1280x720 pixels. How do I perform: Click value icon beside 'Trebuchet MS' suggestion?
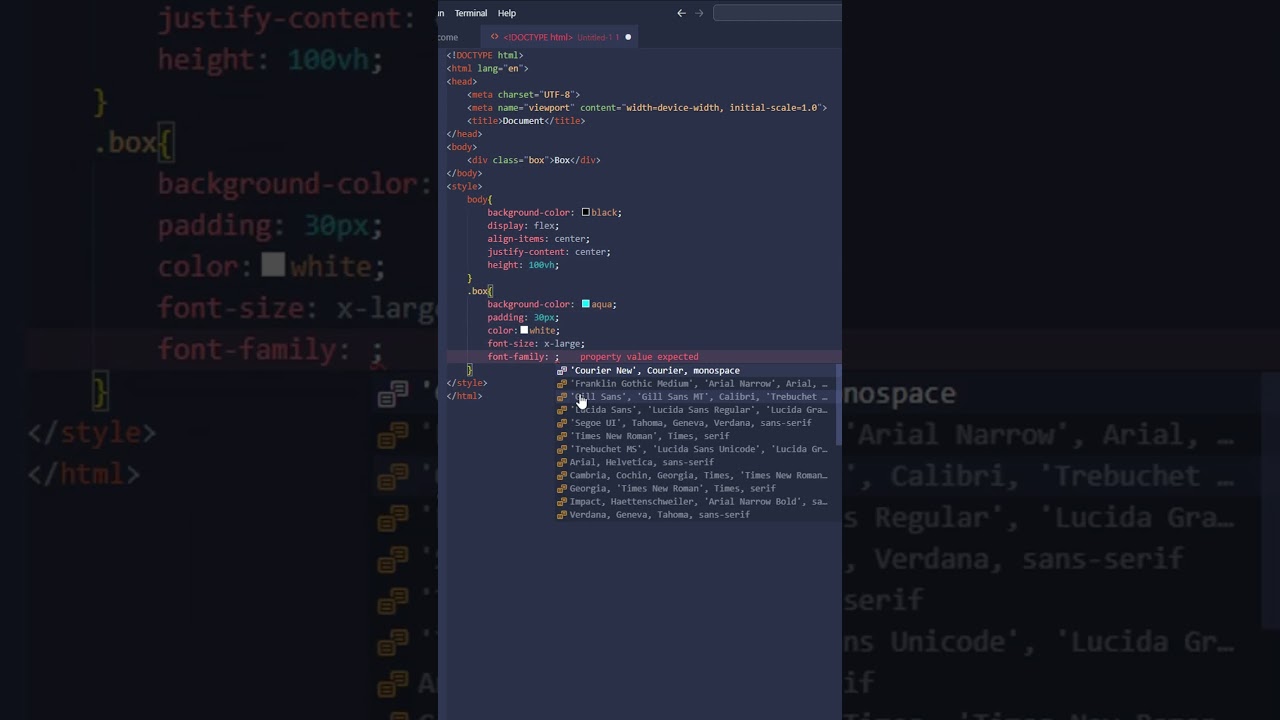pyautogui.click(x=562, y=449)
